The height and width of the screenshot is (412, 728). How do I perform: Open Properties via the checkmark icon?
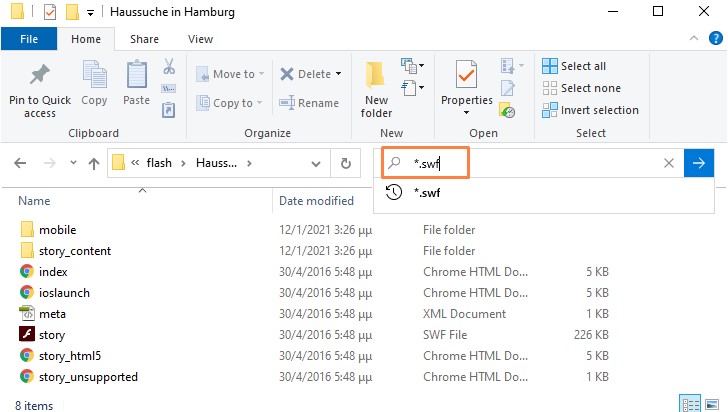466,78
